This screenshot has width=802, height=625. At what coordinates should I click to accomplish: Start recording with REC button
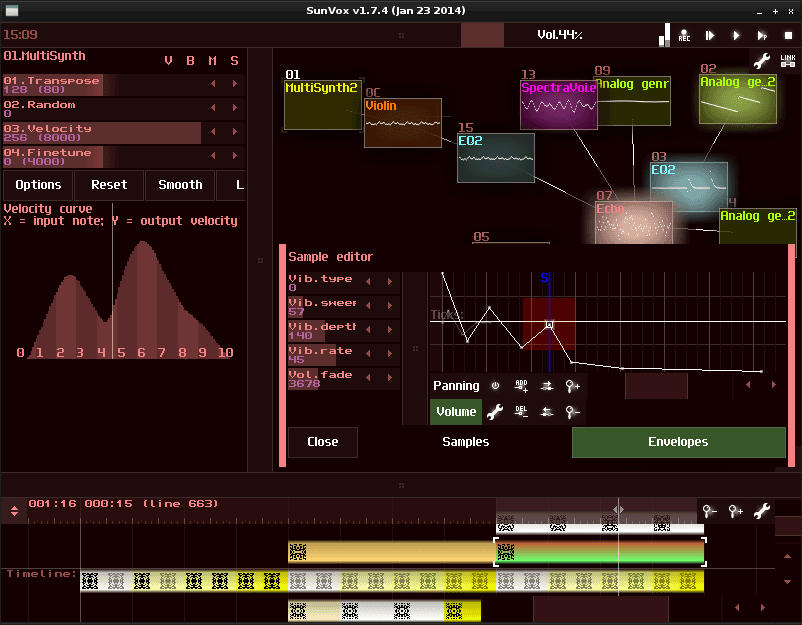coord(684,35)
